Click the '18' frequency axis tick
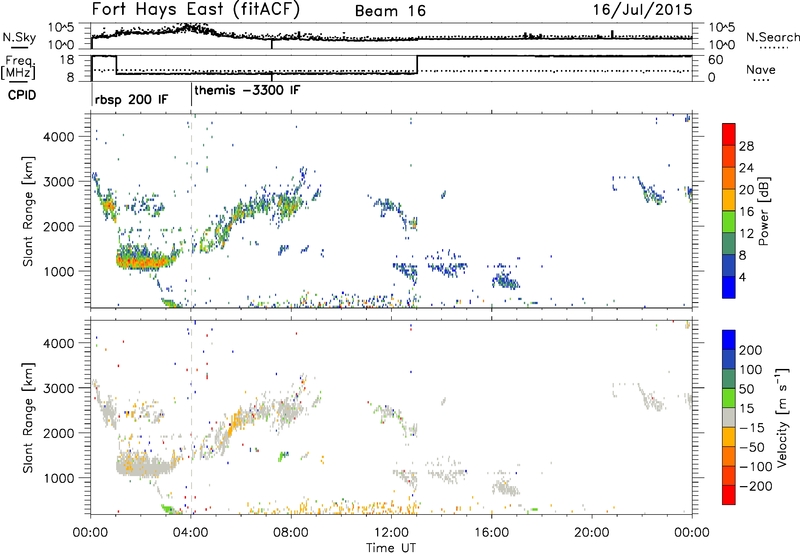The width and height of the screenshot is (800, 554). coord(67,59)
